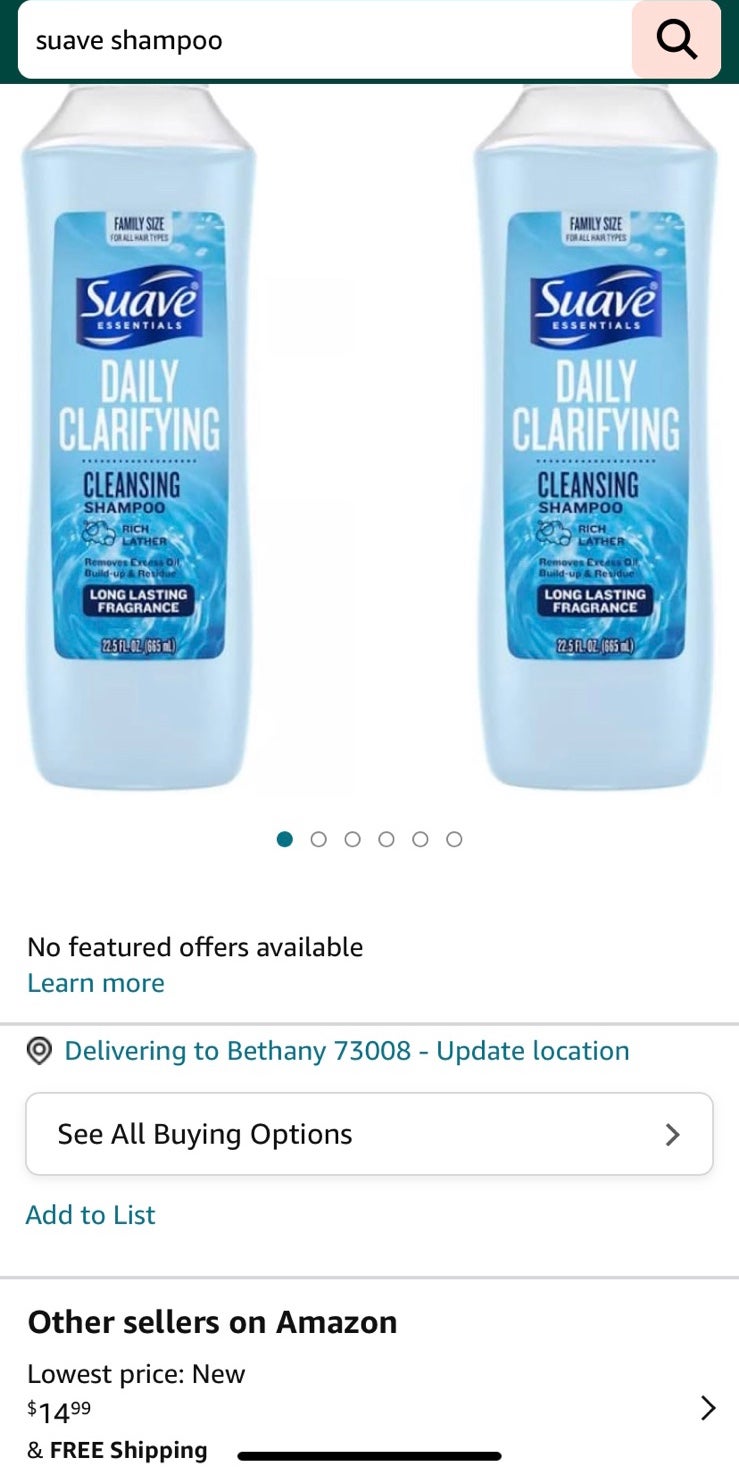This screenshot has height=1474, width=739.
Task: Tap the magnifying glass search icon
Action: pyautogui.click(x=676, y=40)
